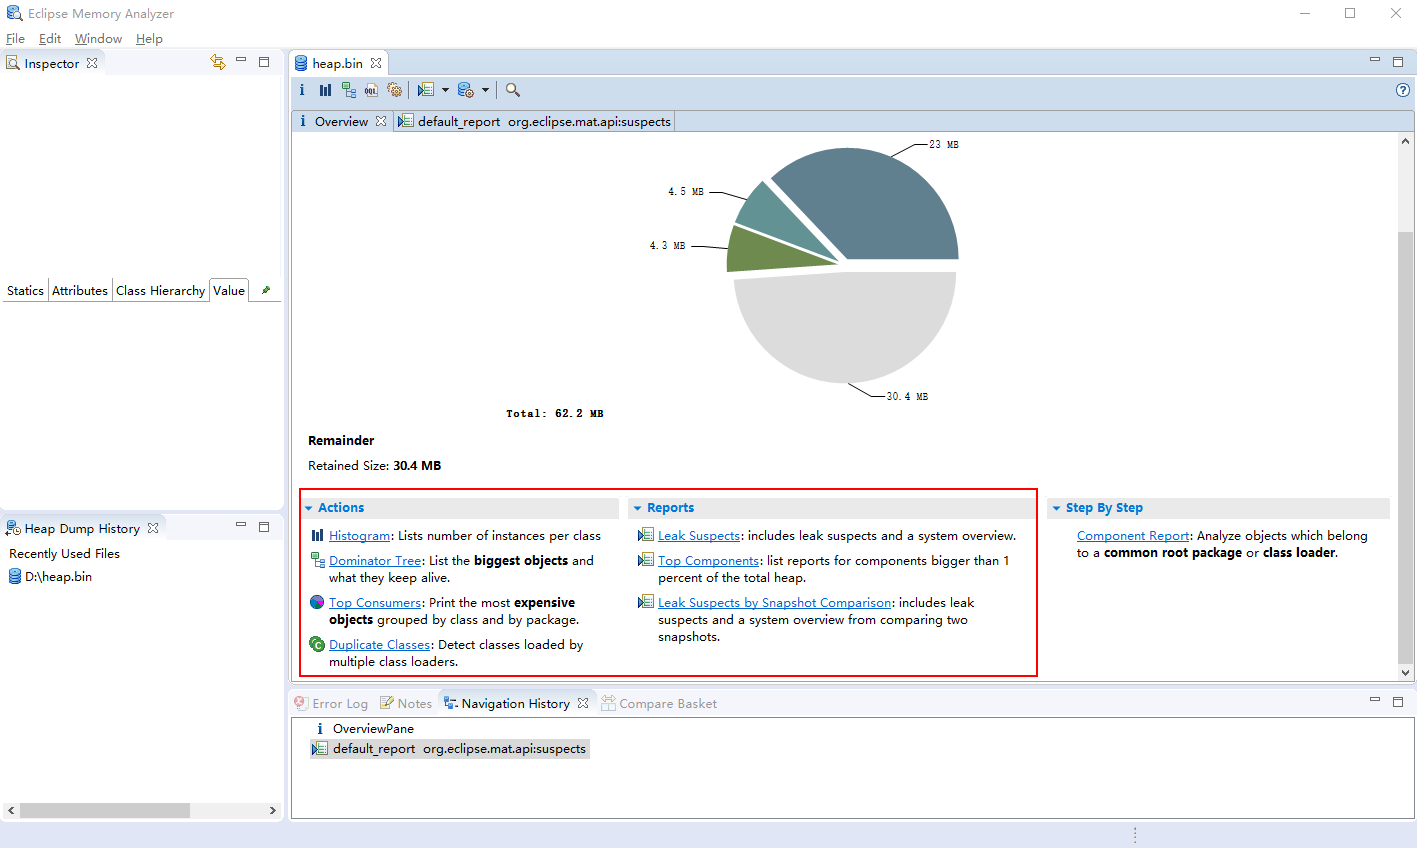Maximize the Navigation History panel
1417x848 pixels.
[x=1398, y=702]
